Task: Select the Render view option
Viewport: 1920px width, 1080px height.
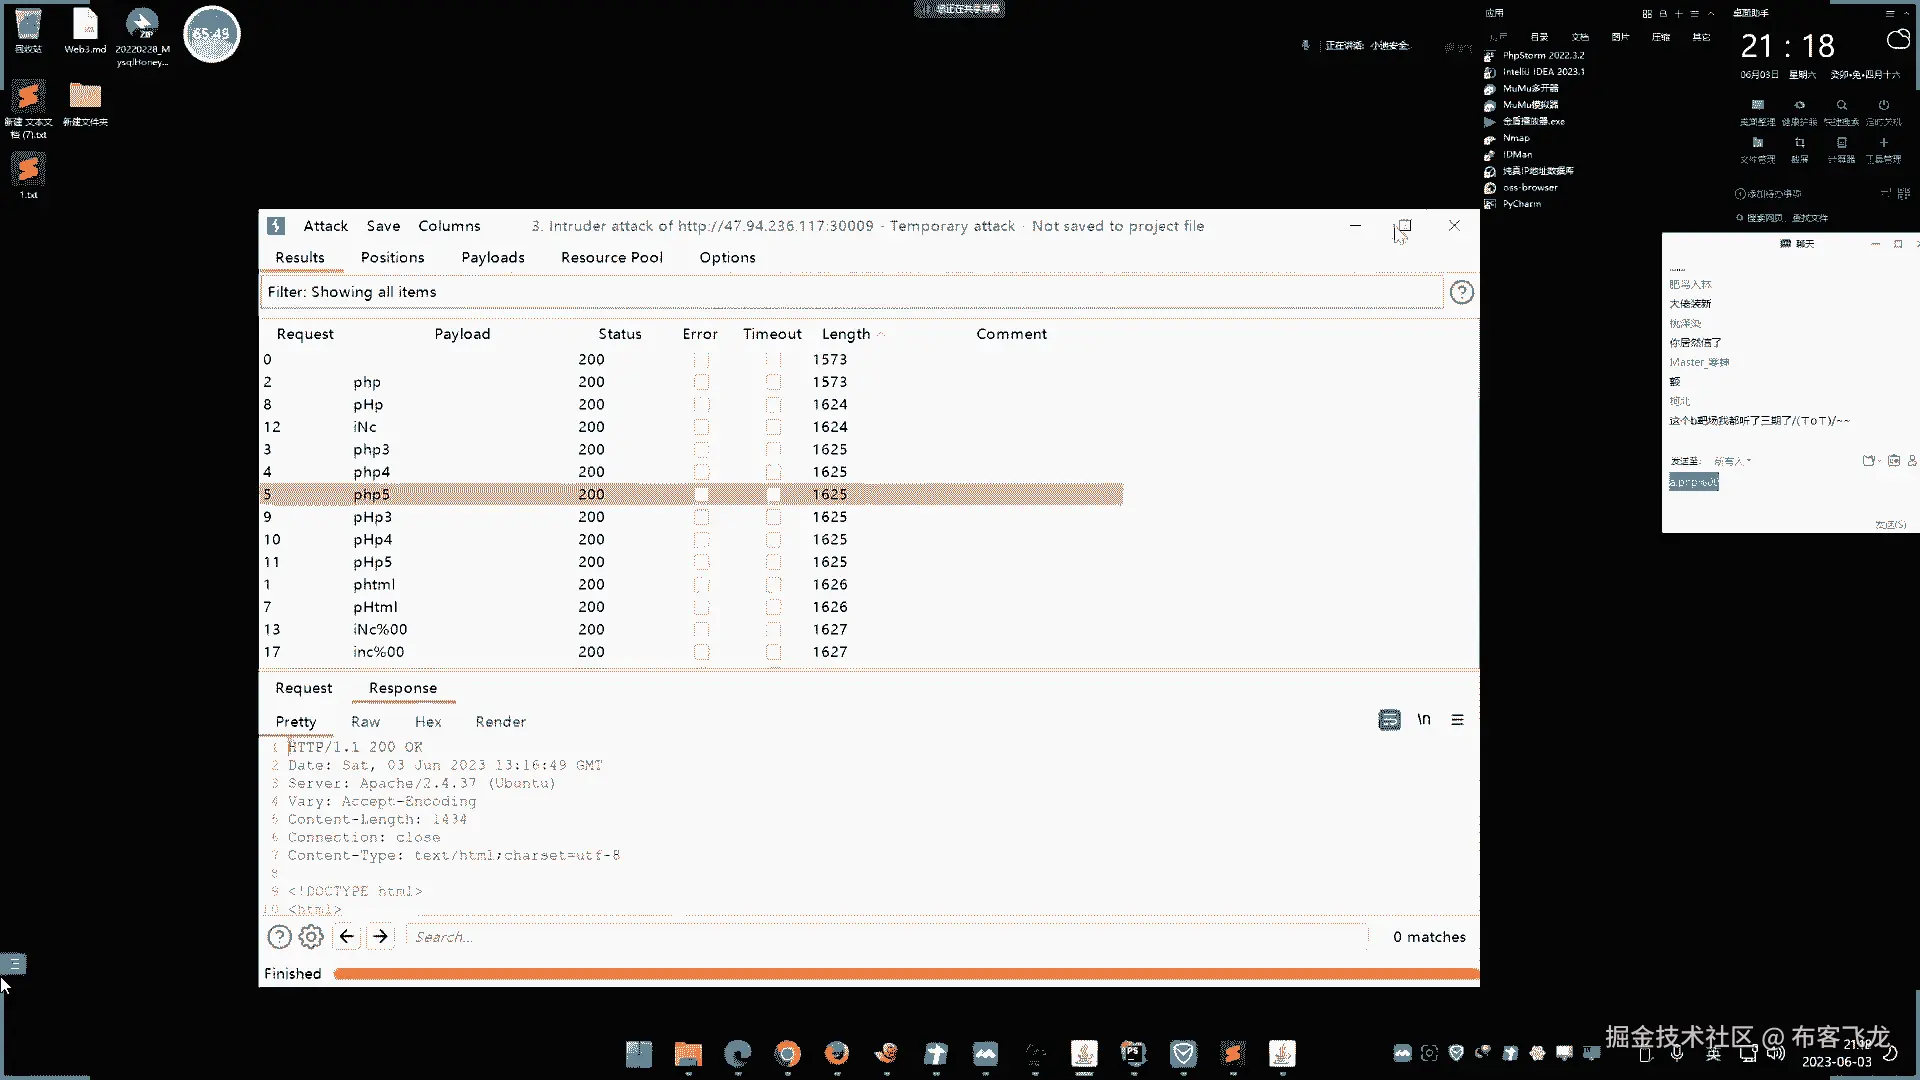Action: point(500,722)
